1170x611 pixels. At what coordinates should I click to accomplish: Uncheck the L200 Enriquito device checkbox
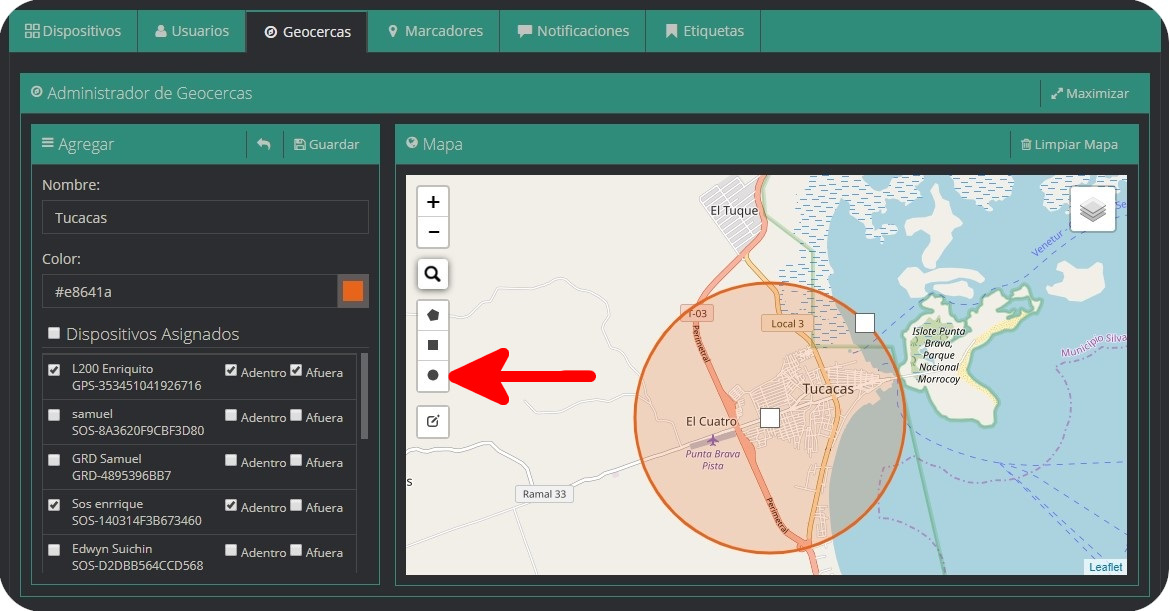(x=54, y=370)
